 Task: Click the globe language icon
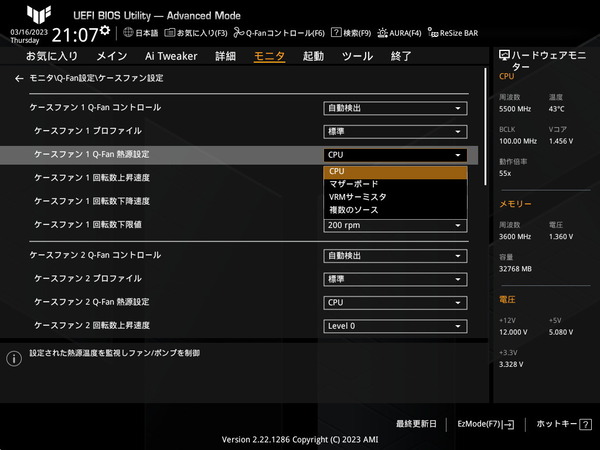[x=128, y=33]
